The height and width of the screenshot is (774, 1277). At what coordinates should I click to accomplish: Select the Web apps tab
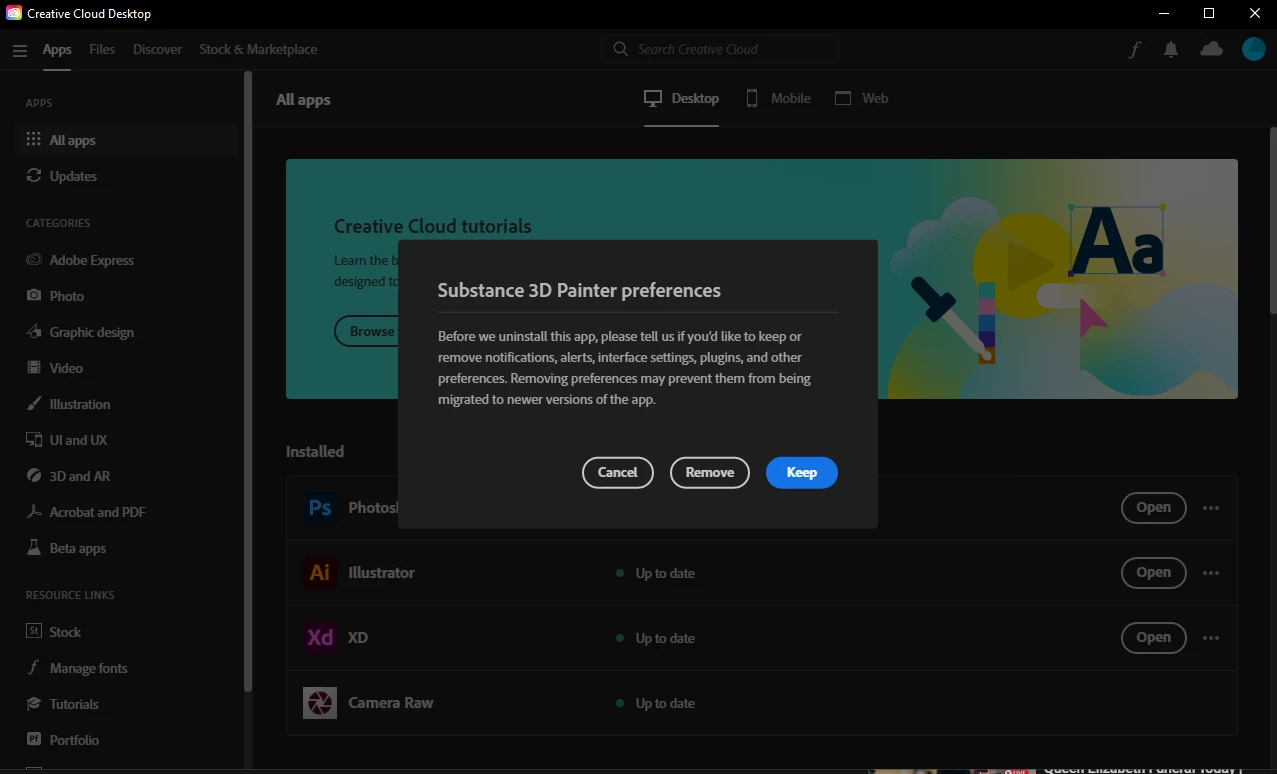point(861,98)
